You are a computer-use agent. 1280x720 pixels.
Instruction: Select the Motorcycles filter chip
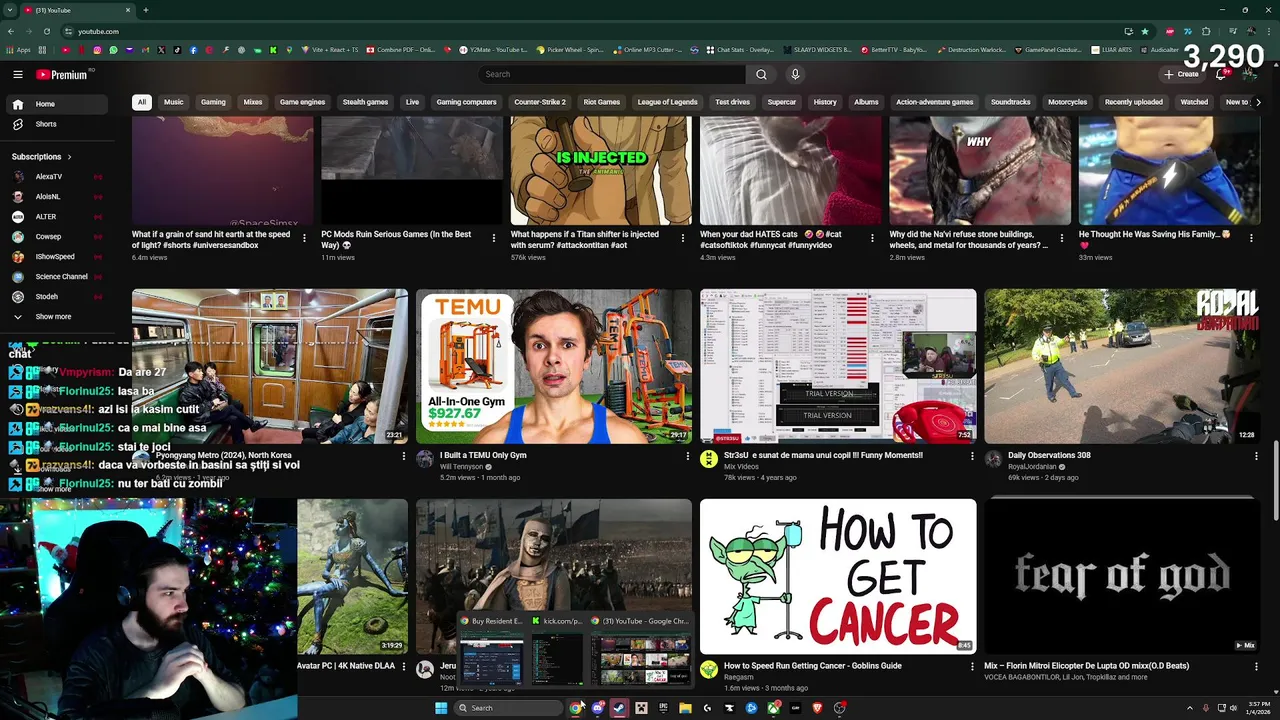[x=1067, y=102]
